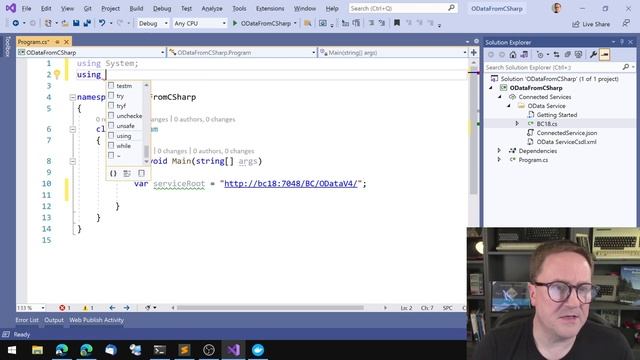Screen dimensions: 640x360
Task: Click the Find in Files toolbar icon
Action: 307,24
